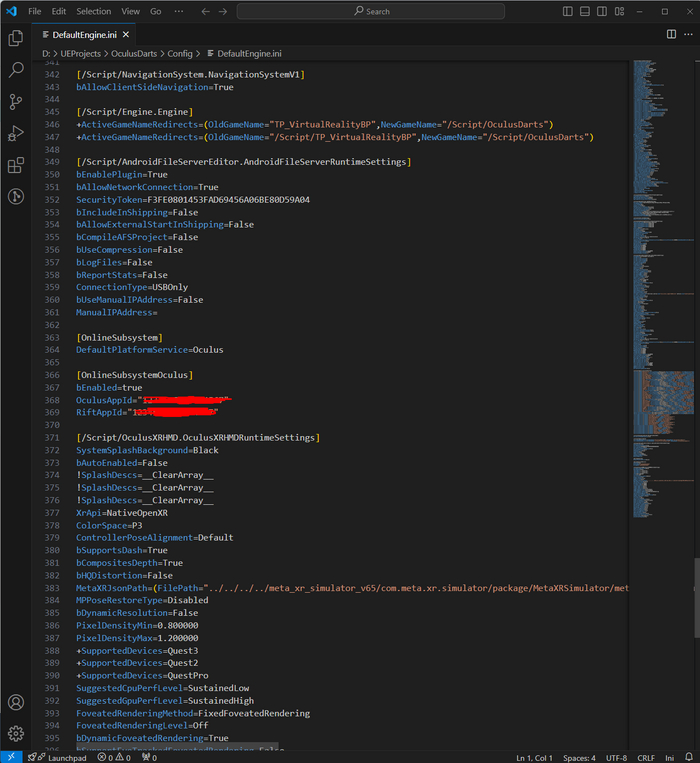700x763 pixels.
Task: Click the VS Code logo in title bar
Action: coord(11,11)
